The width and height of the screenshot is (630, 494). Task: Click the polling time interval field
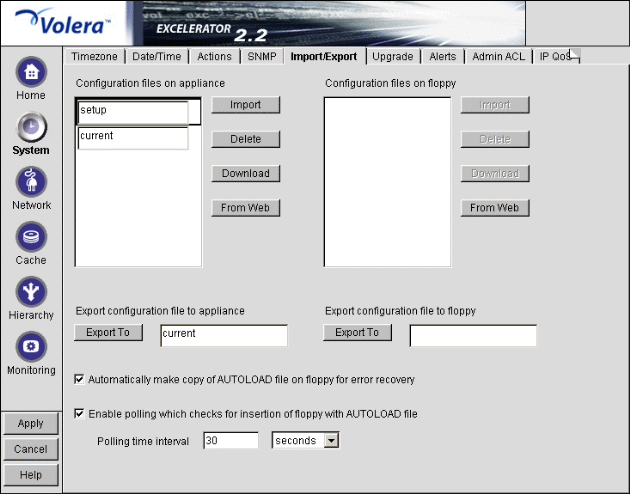coord(231,440)
